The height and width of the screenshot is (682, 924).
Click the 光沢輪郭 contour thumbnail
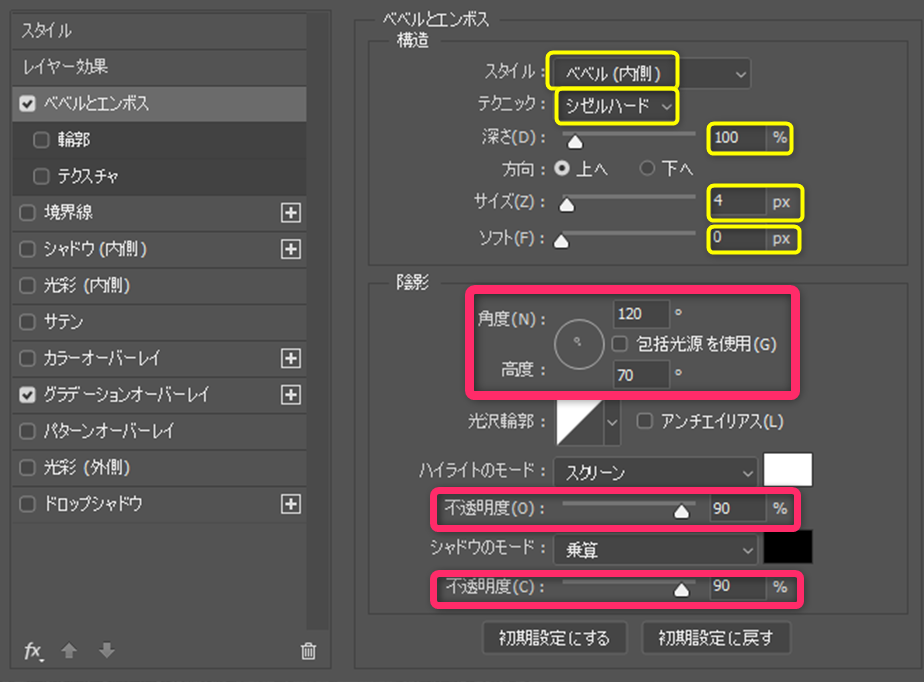click(x=580, y=423)
